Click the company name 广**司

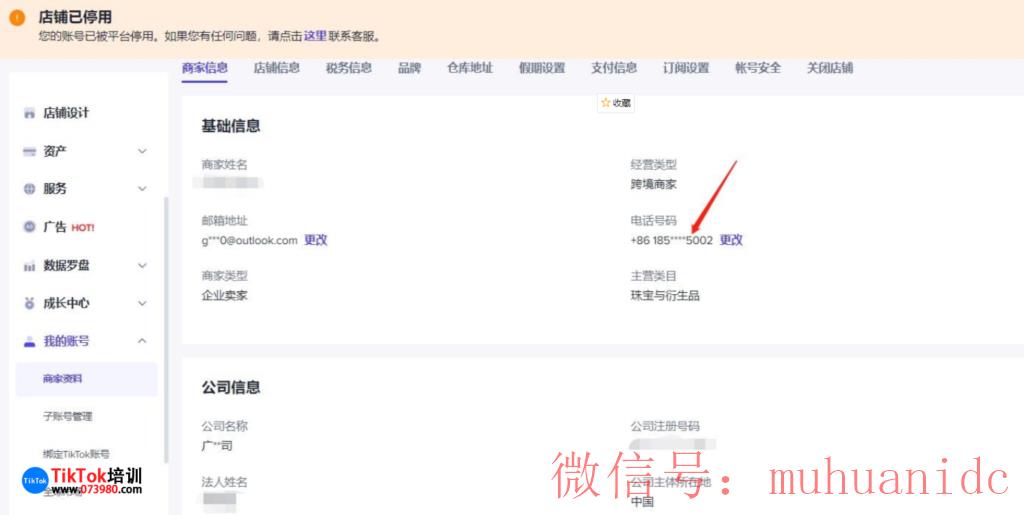(217, 446)
